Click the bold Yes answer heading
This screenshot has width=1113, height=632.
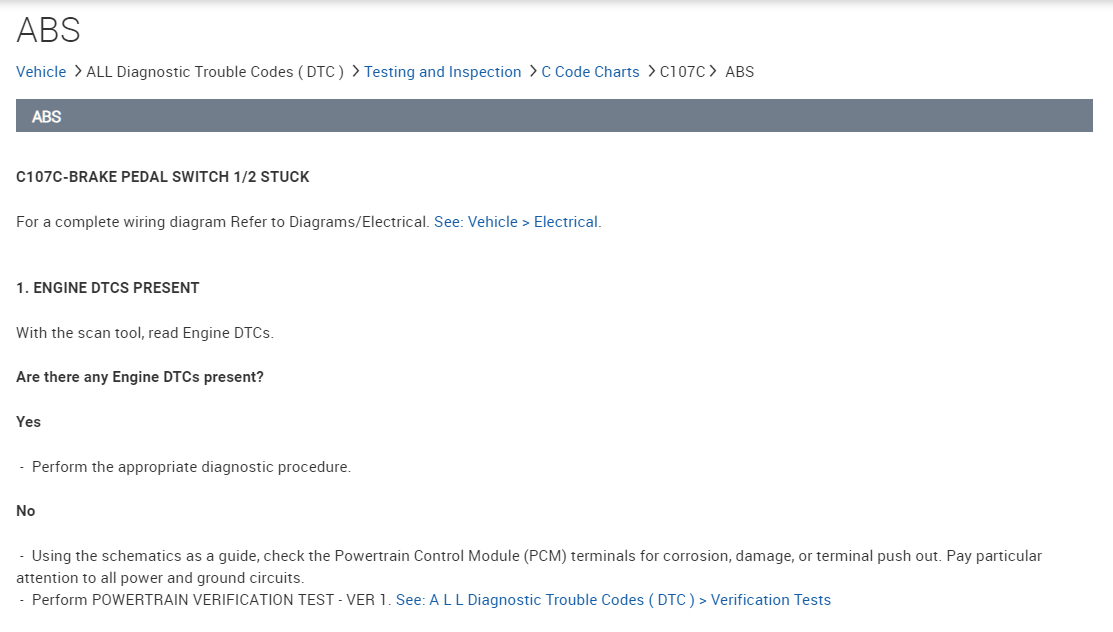[28, 422]
